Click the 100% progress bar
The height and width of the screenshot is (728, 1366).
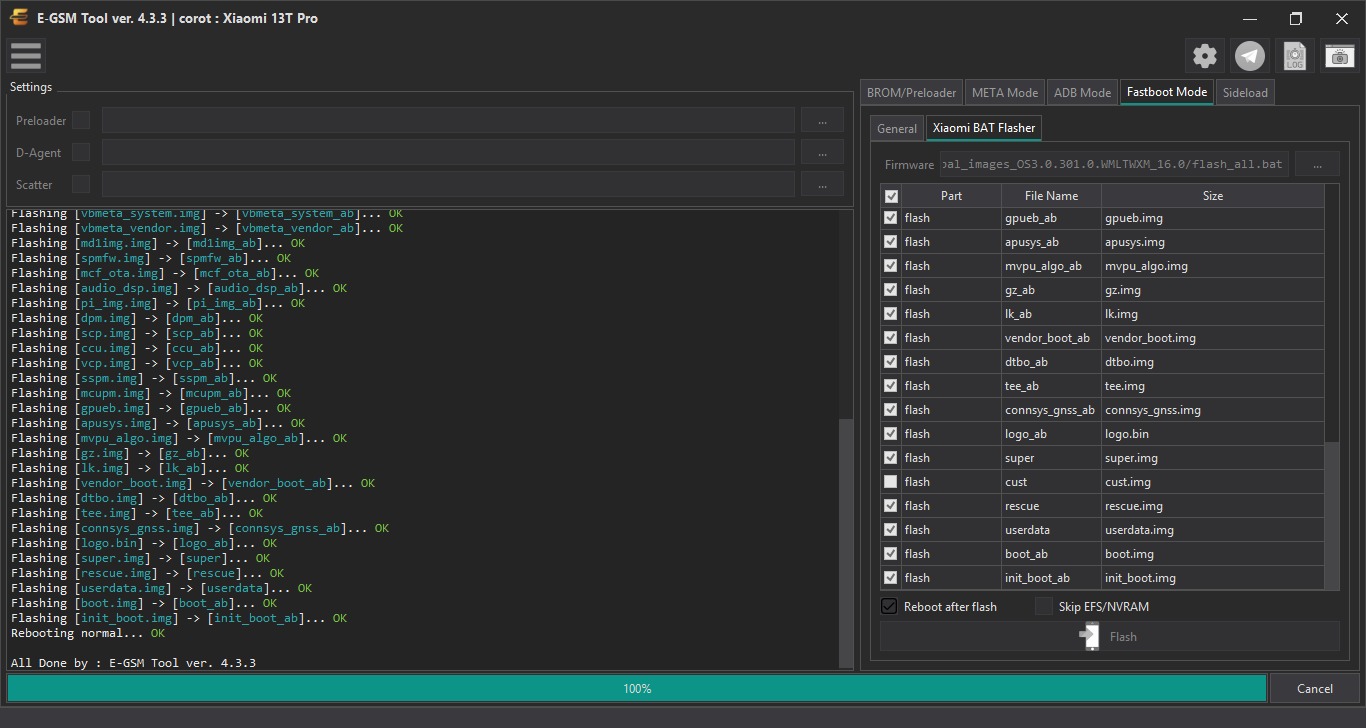pyautogui.click(x=637, y=688)
